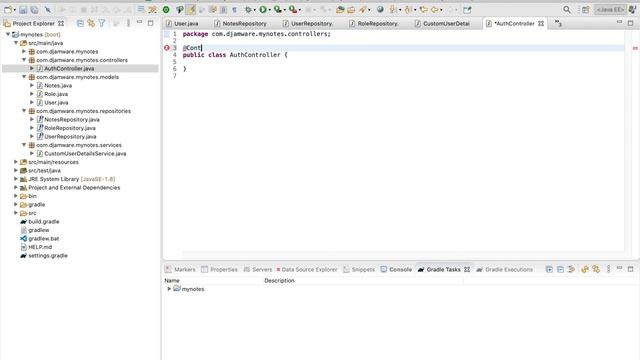Click the Last Edit Location icon

[423, 9]
